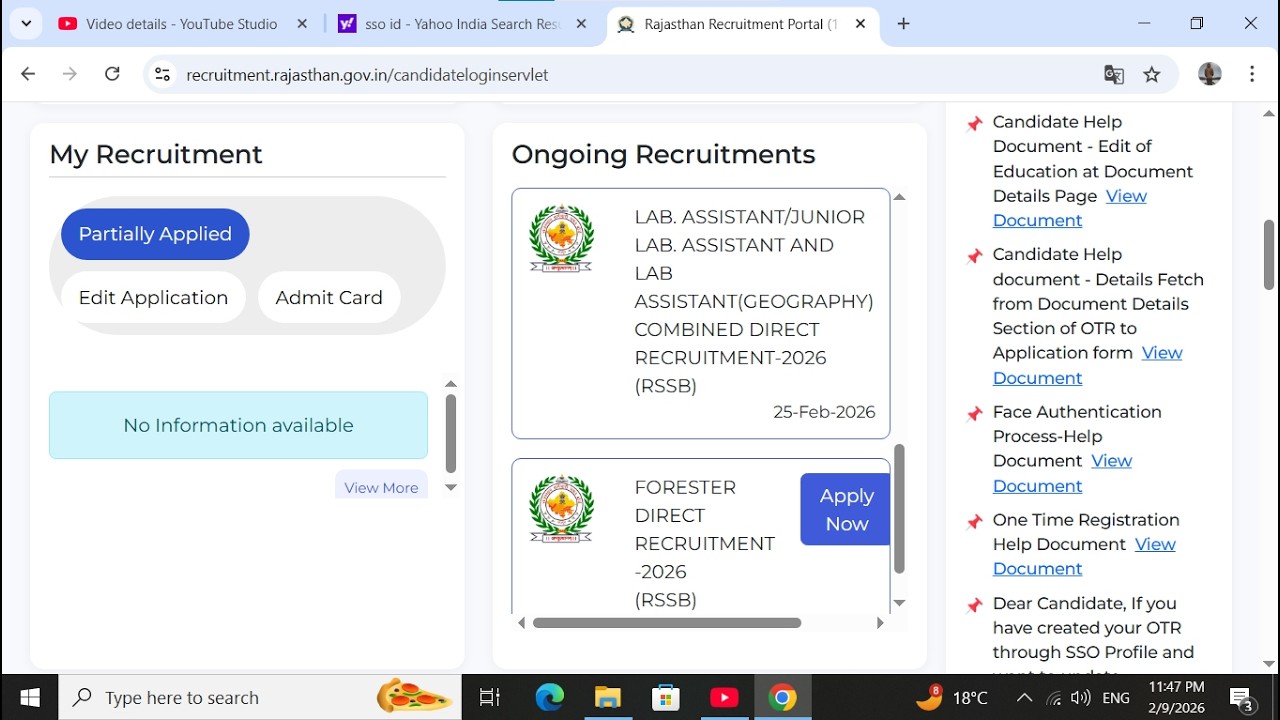
Task: Open the notification center icon
Action: pos(1242,698)
